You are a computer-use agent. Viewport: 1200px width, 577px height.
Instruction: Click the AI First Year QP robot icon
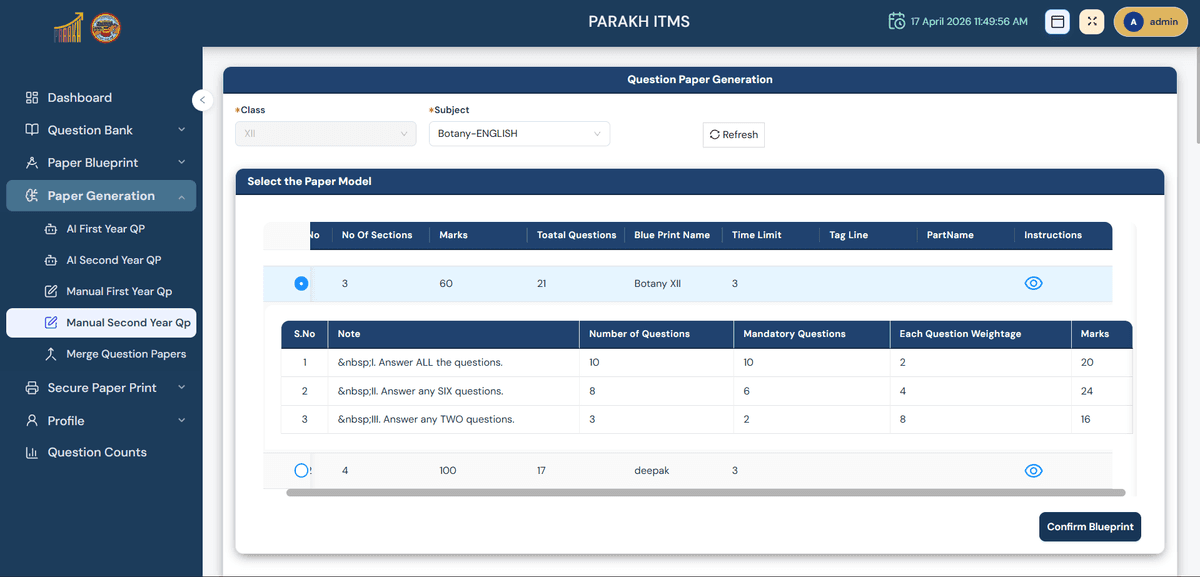pyautogui.click(x=51, y=229)
